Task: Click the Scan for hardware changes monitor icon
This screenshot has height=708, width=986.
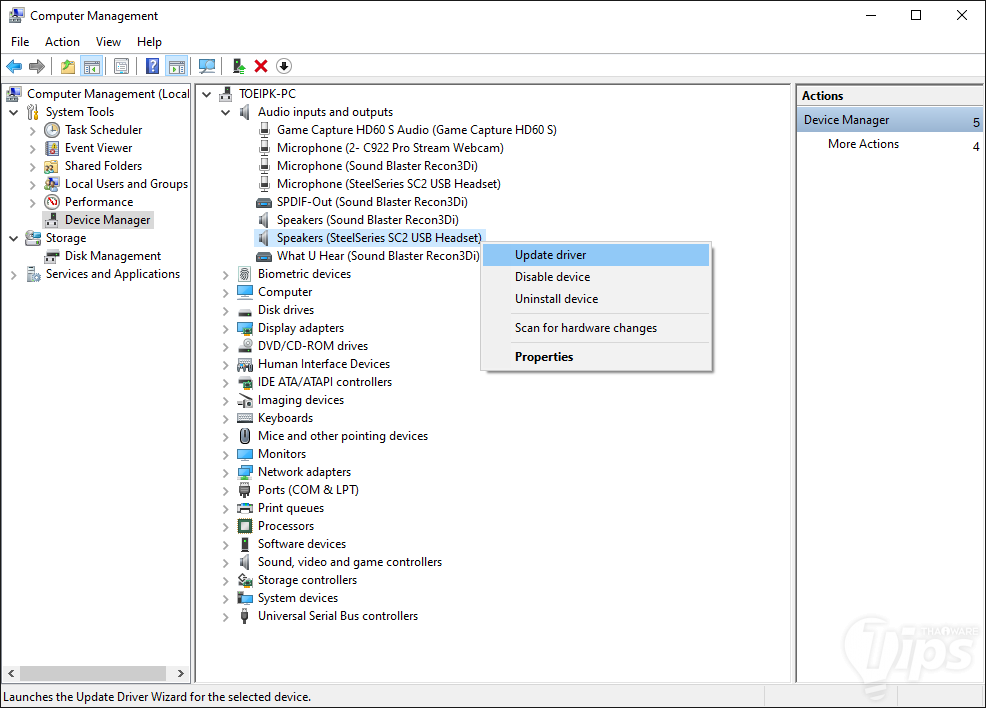Action: click(207, 66)
